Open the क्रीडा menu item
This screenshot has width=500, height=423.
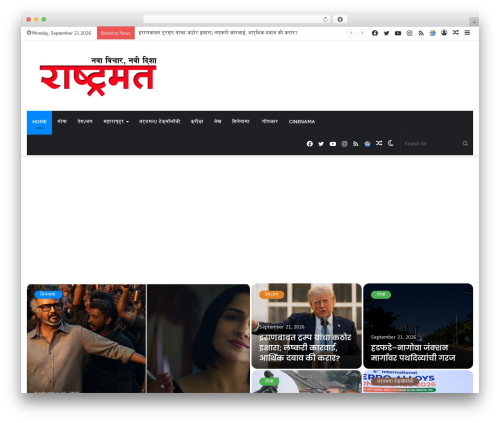(x=197, y=122)
